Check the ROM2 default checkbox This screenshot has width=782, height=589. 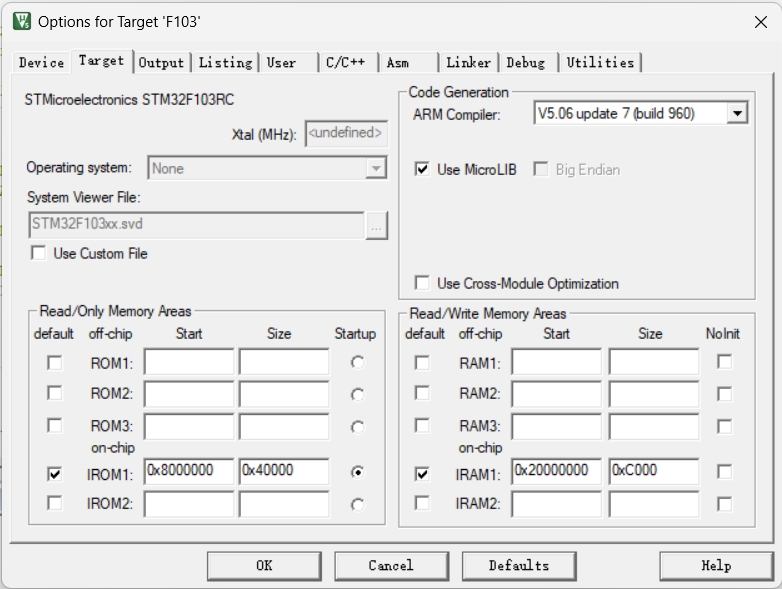pyautogui.click(x=54, y=393)
